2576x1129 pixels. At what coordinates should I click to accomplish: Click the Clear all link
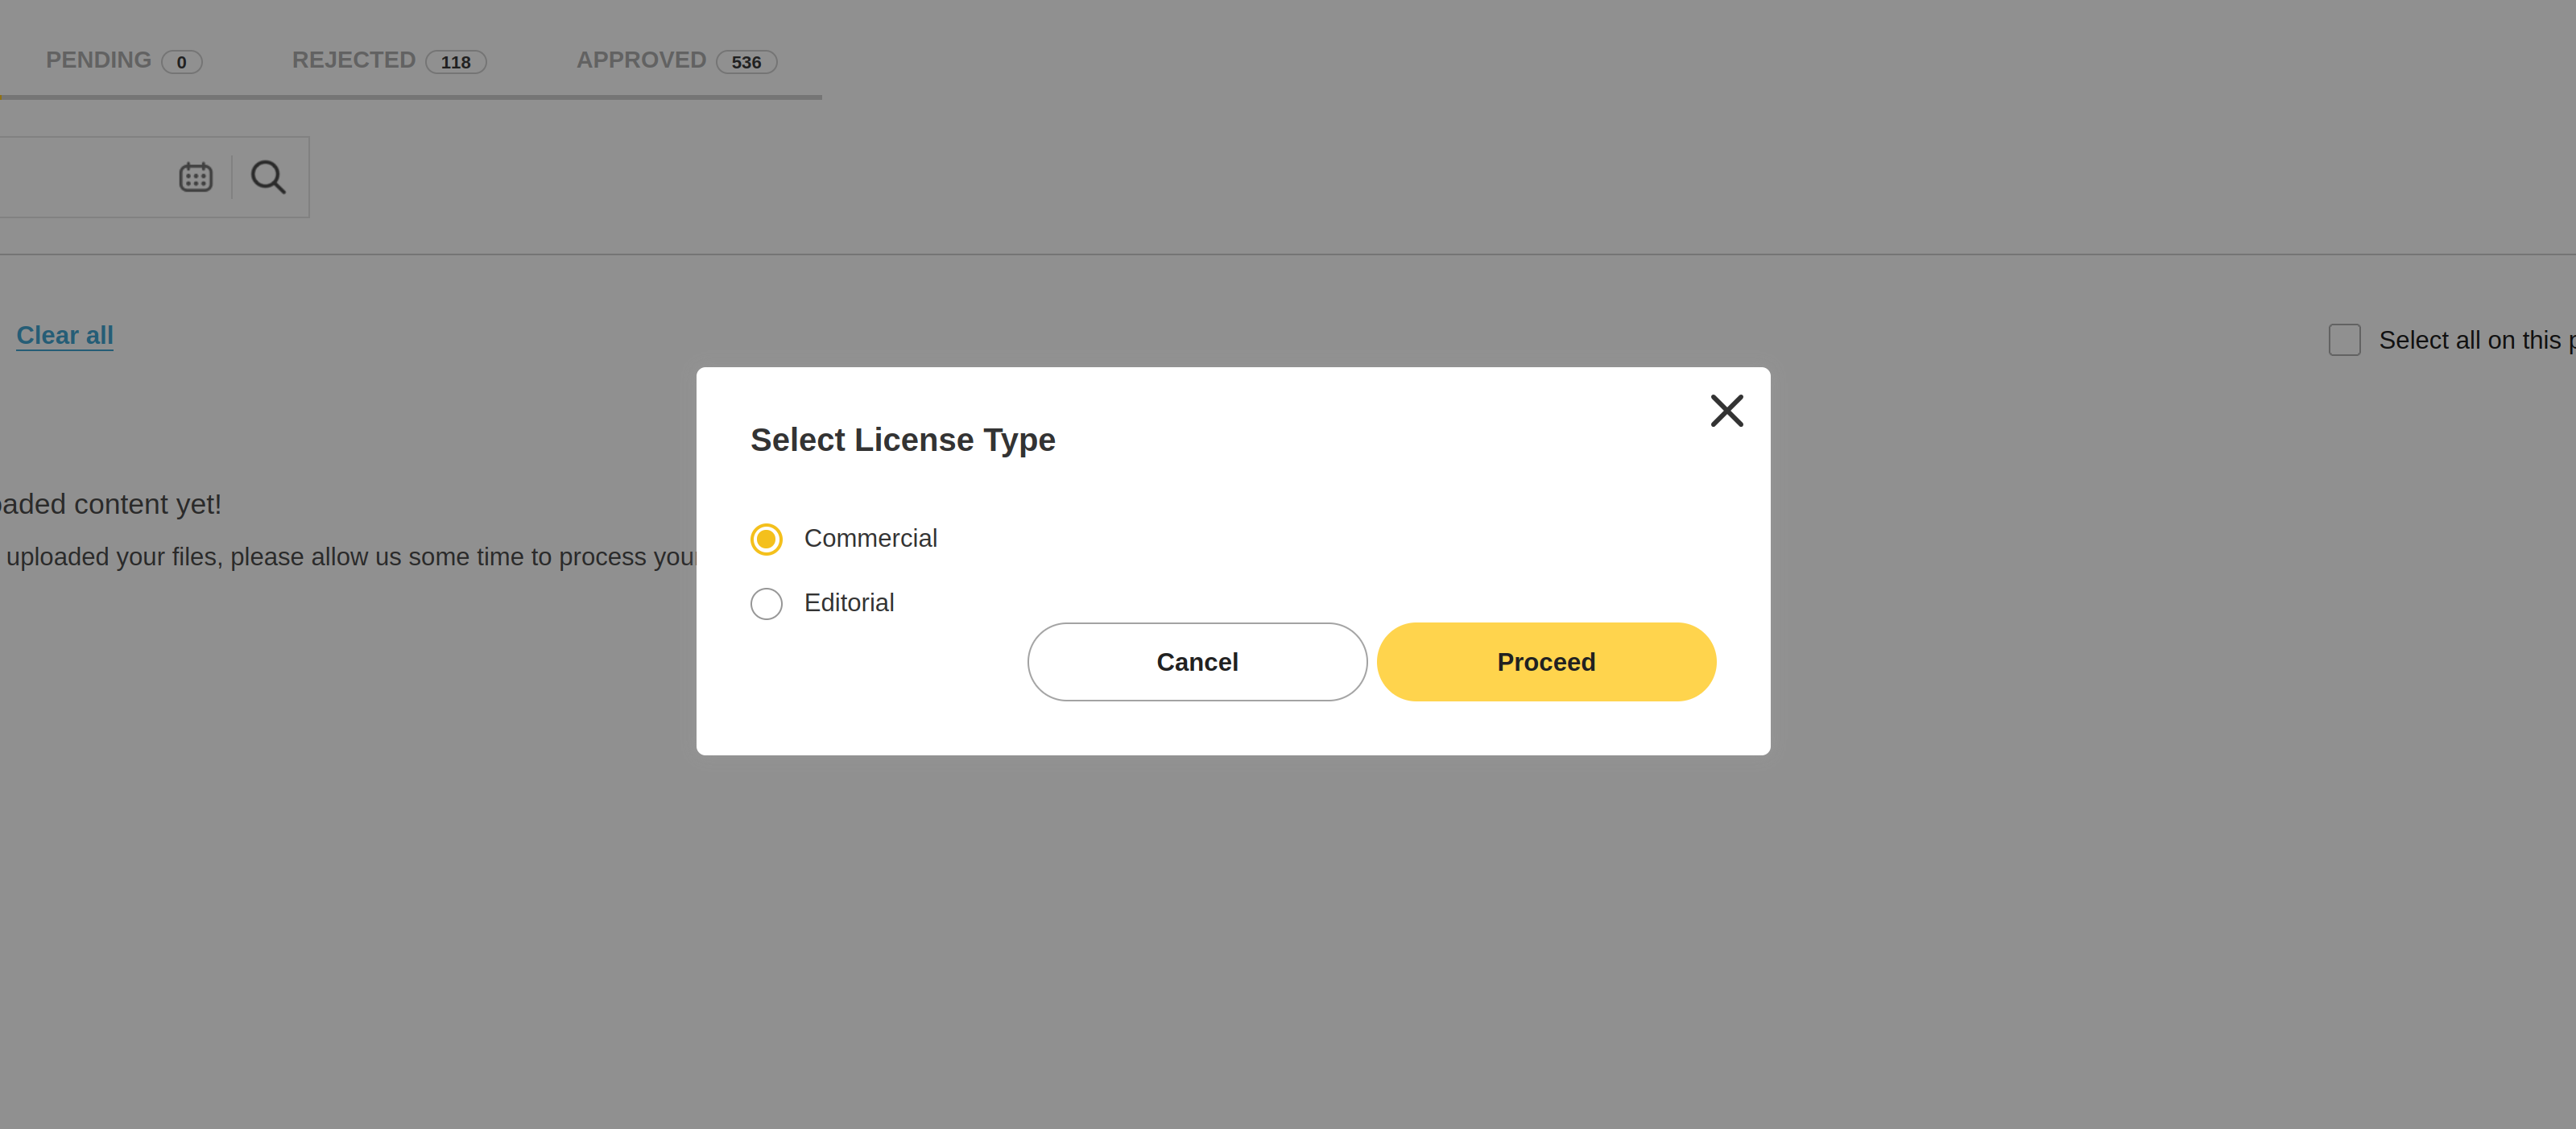coord(65,335)
